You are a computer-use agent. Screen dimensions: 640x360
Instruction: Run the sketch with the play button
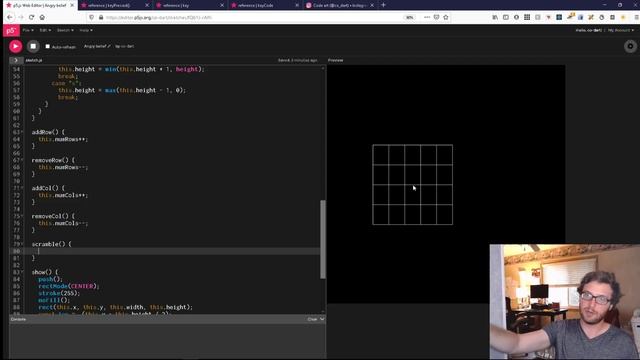pos(16,46)
